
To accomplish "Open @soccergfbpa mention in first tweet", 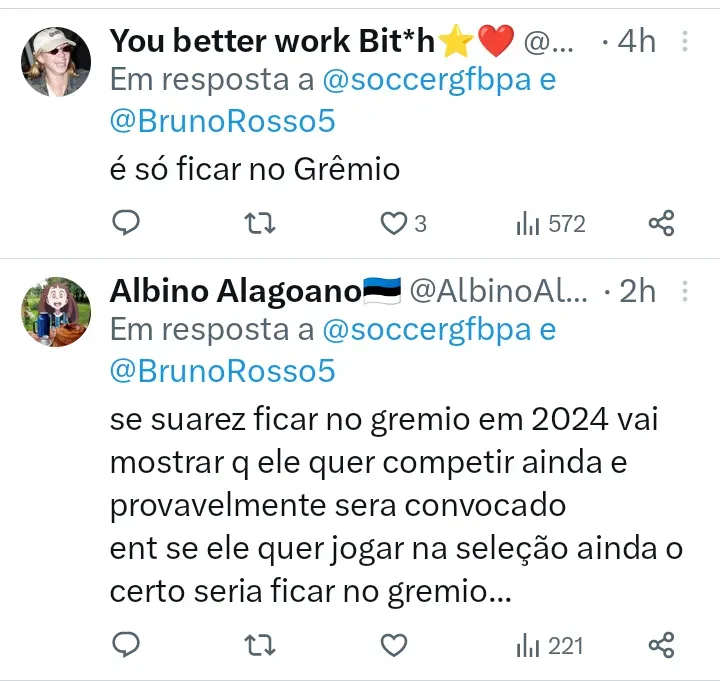I will pos(425,79).
